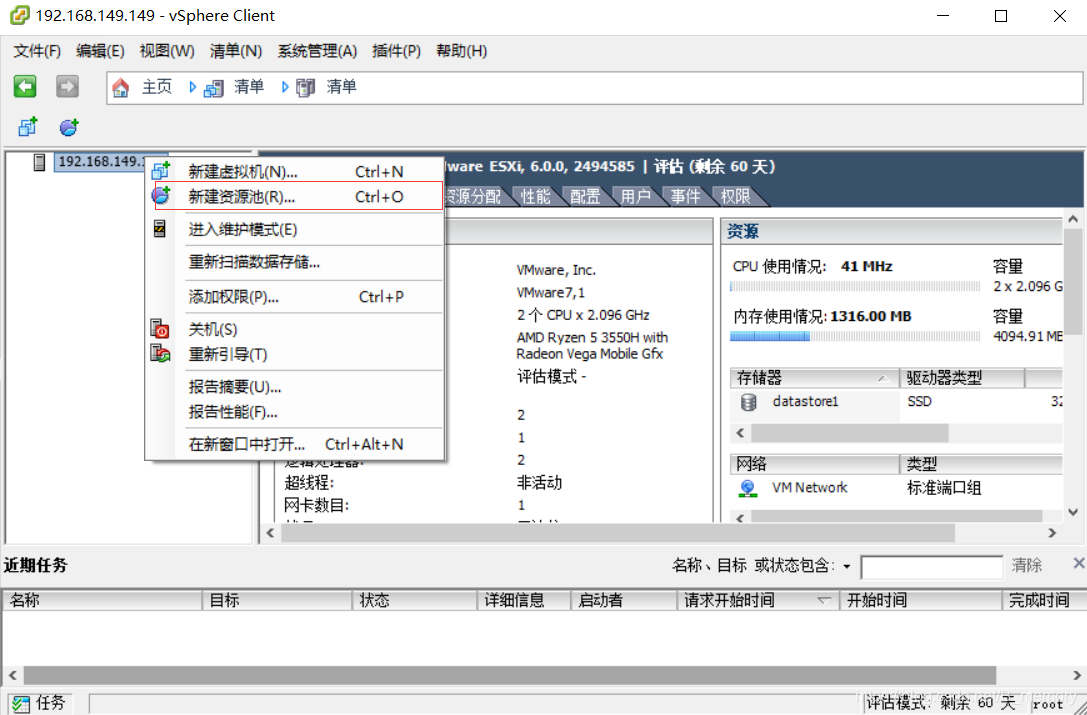Screen dimensions: 1087x715
Task: Click the VM Network port group icon
Action: (748, 487)
